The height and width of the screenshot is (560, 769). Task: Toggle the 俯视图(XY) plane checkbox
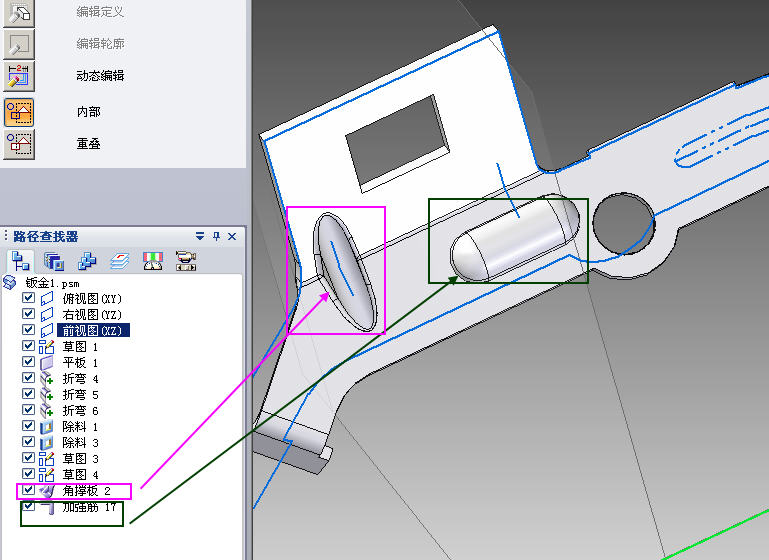pos(28,298)
